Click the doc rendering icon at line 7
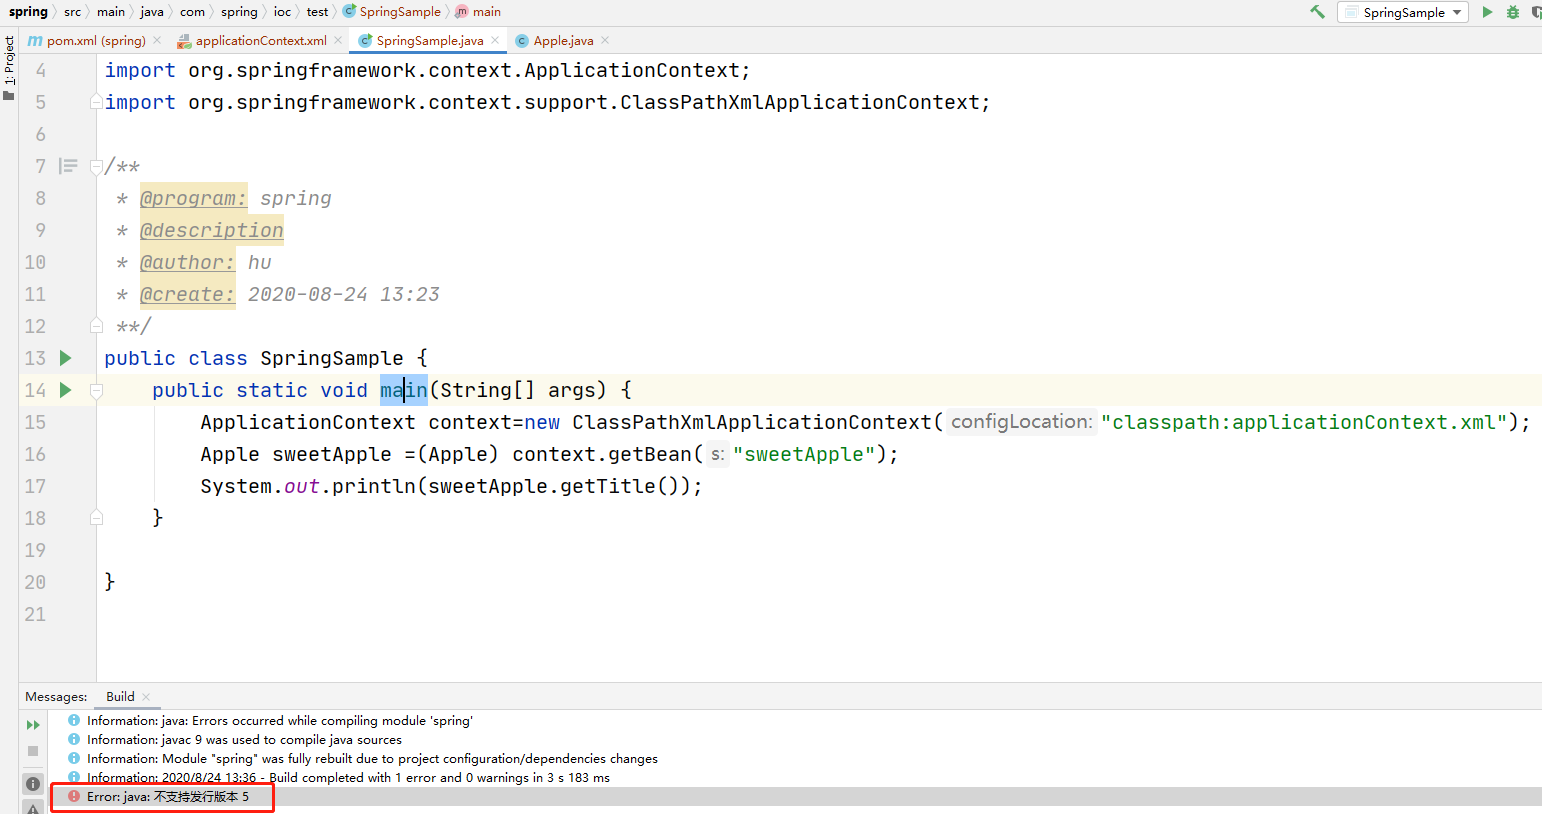This screenshot has height=814, width=1542. point(68,166)
